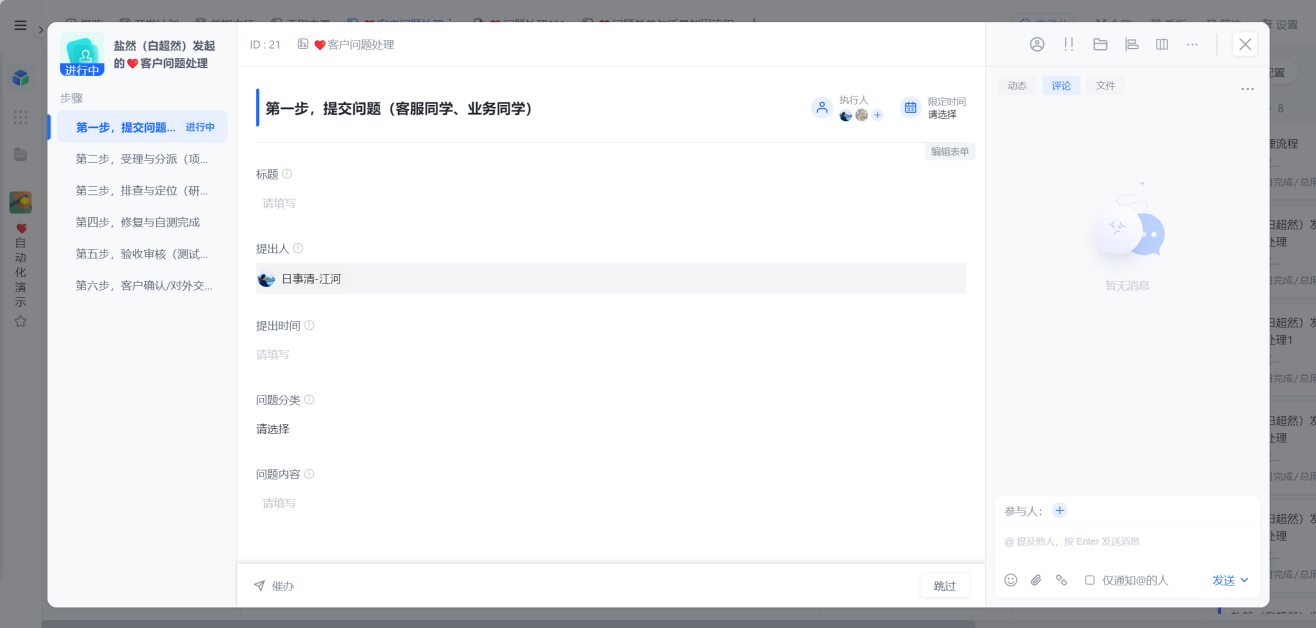
Task: Click the star icon in background sidebar
Action: (x=20, y=321)
